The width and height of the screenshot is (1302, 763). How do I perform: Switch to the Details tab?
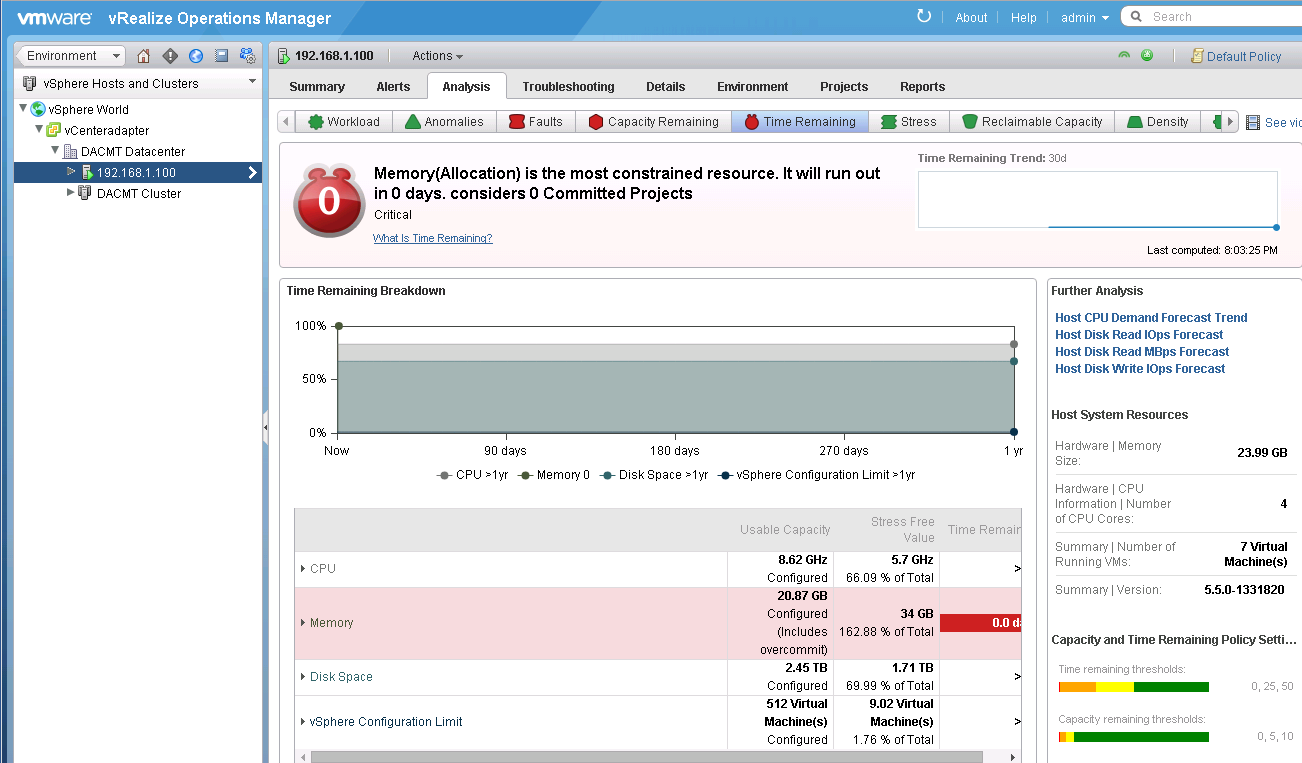(666, 86)
